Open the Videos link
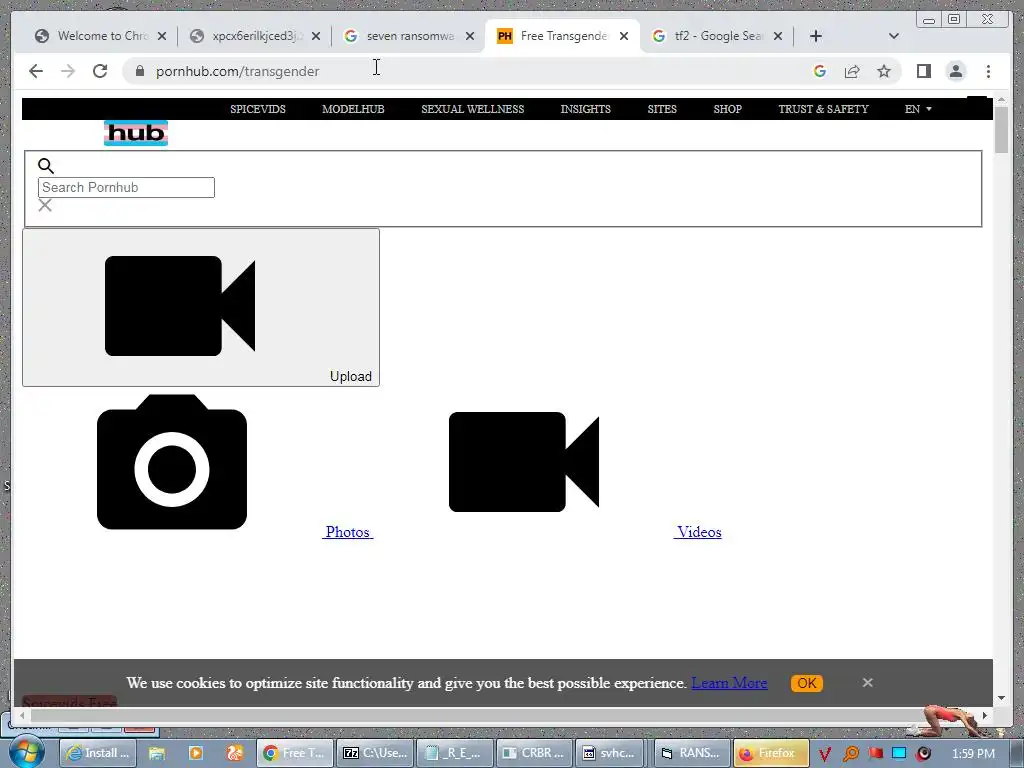 [698, 532]
